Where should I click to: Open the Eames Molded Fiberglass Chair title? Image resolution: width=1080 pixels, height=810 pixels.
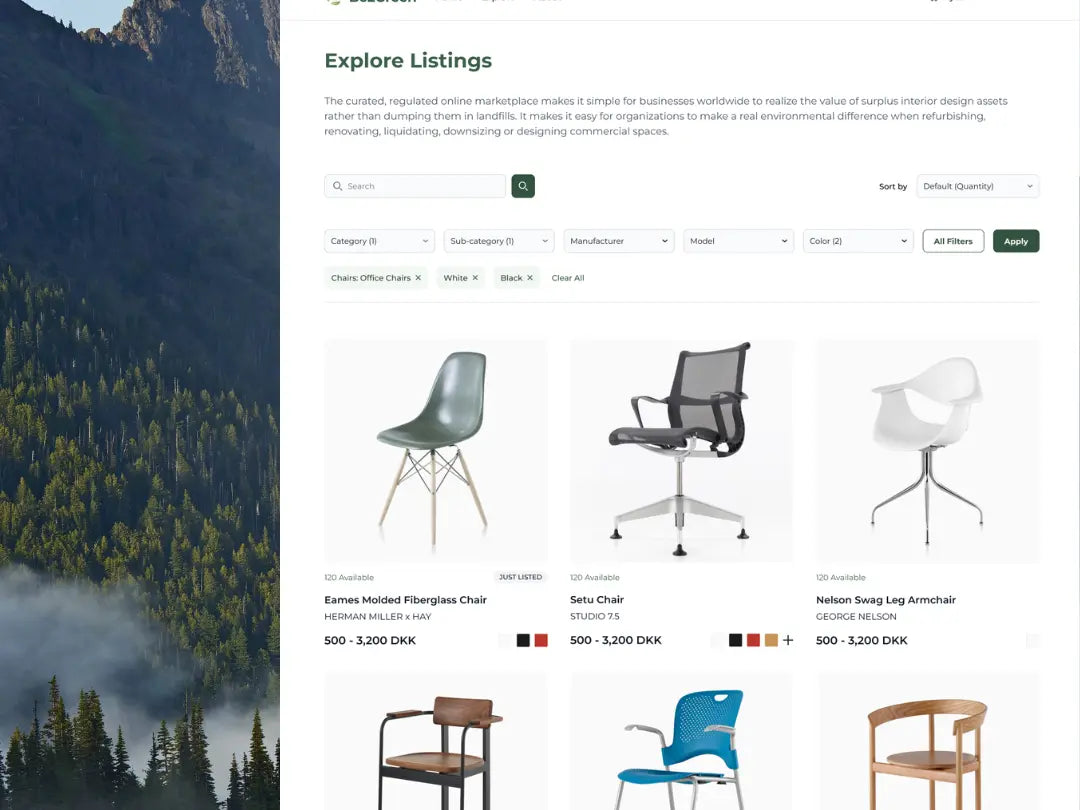[406, 600]
